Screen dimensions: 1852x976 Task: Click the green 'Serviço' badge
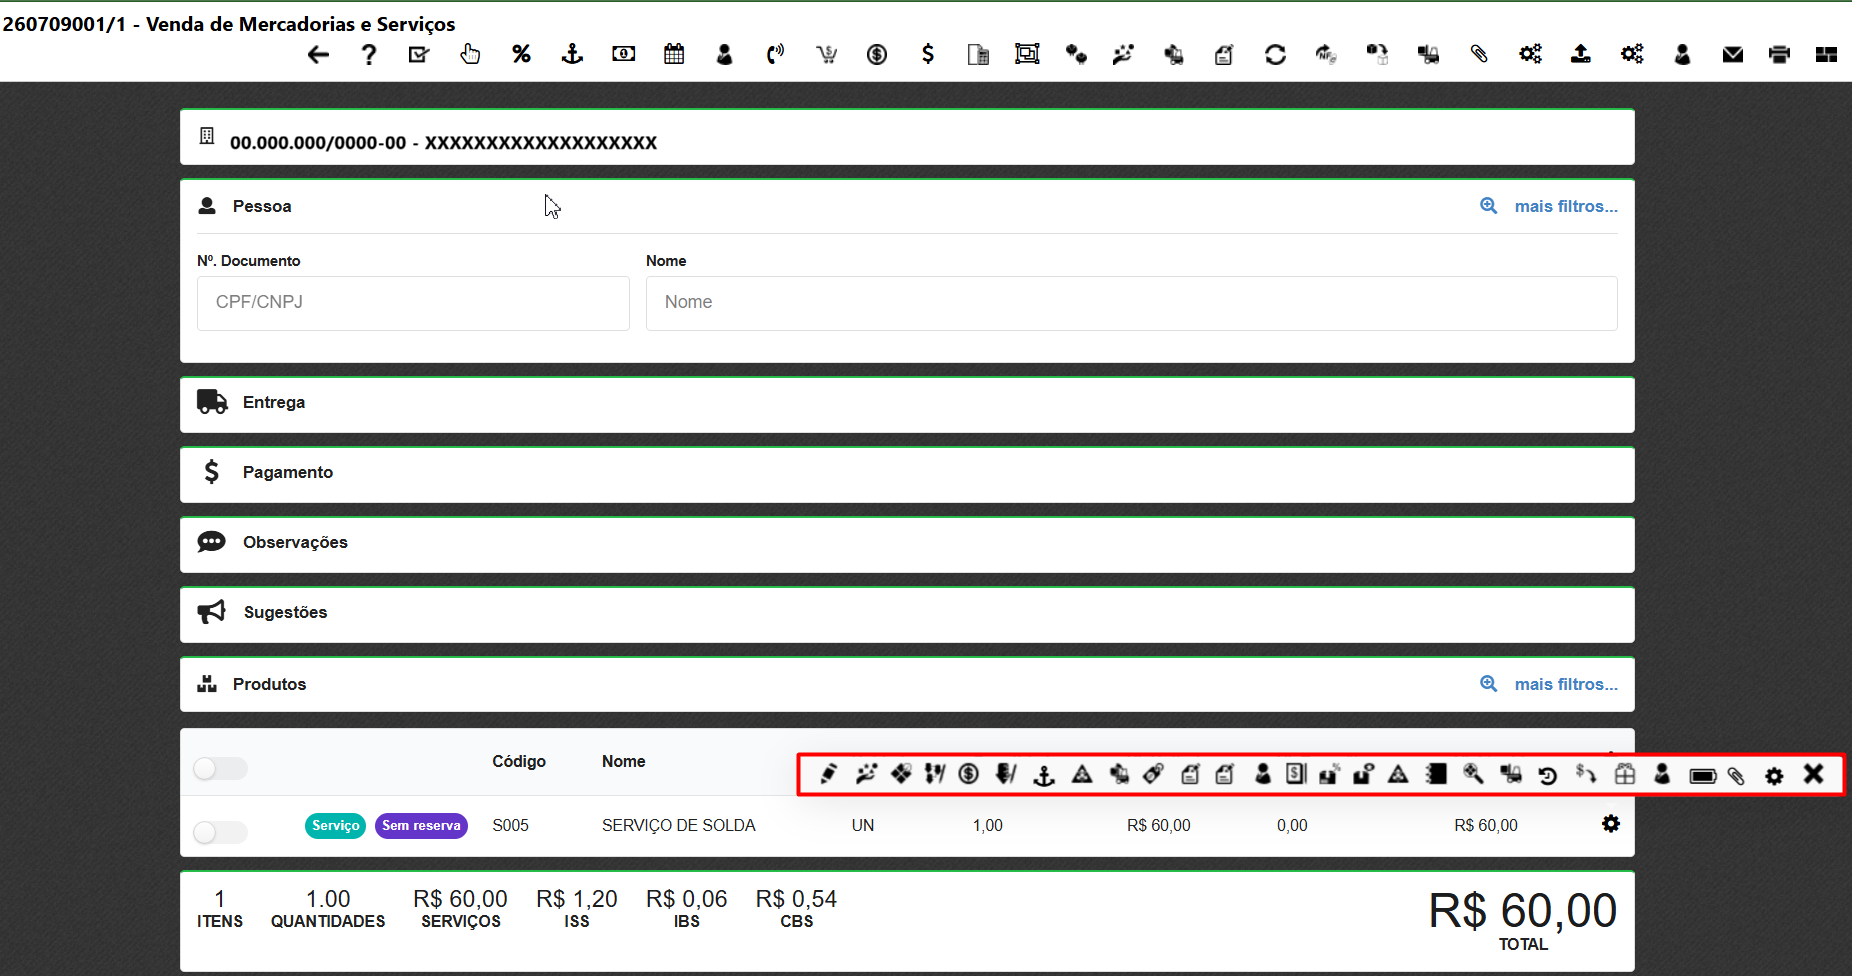click(335, 826)
